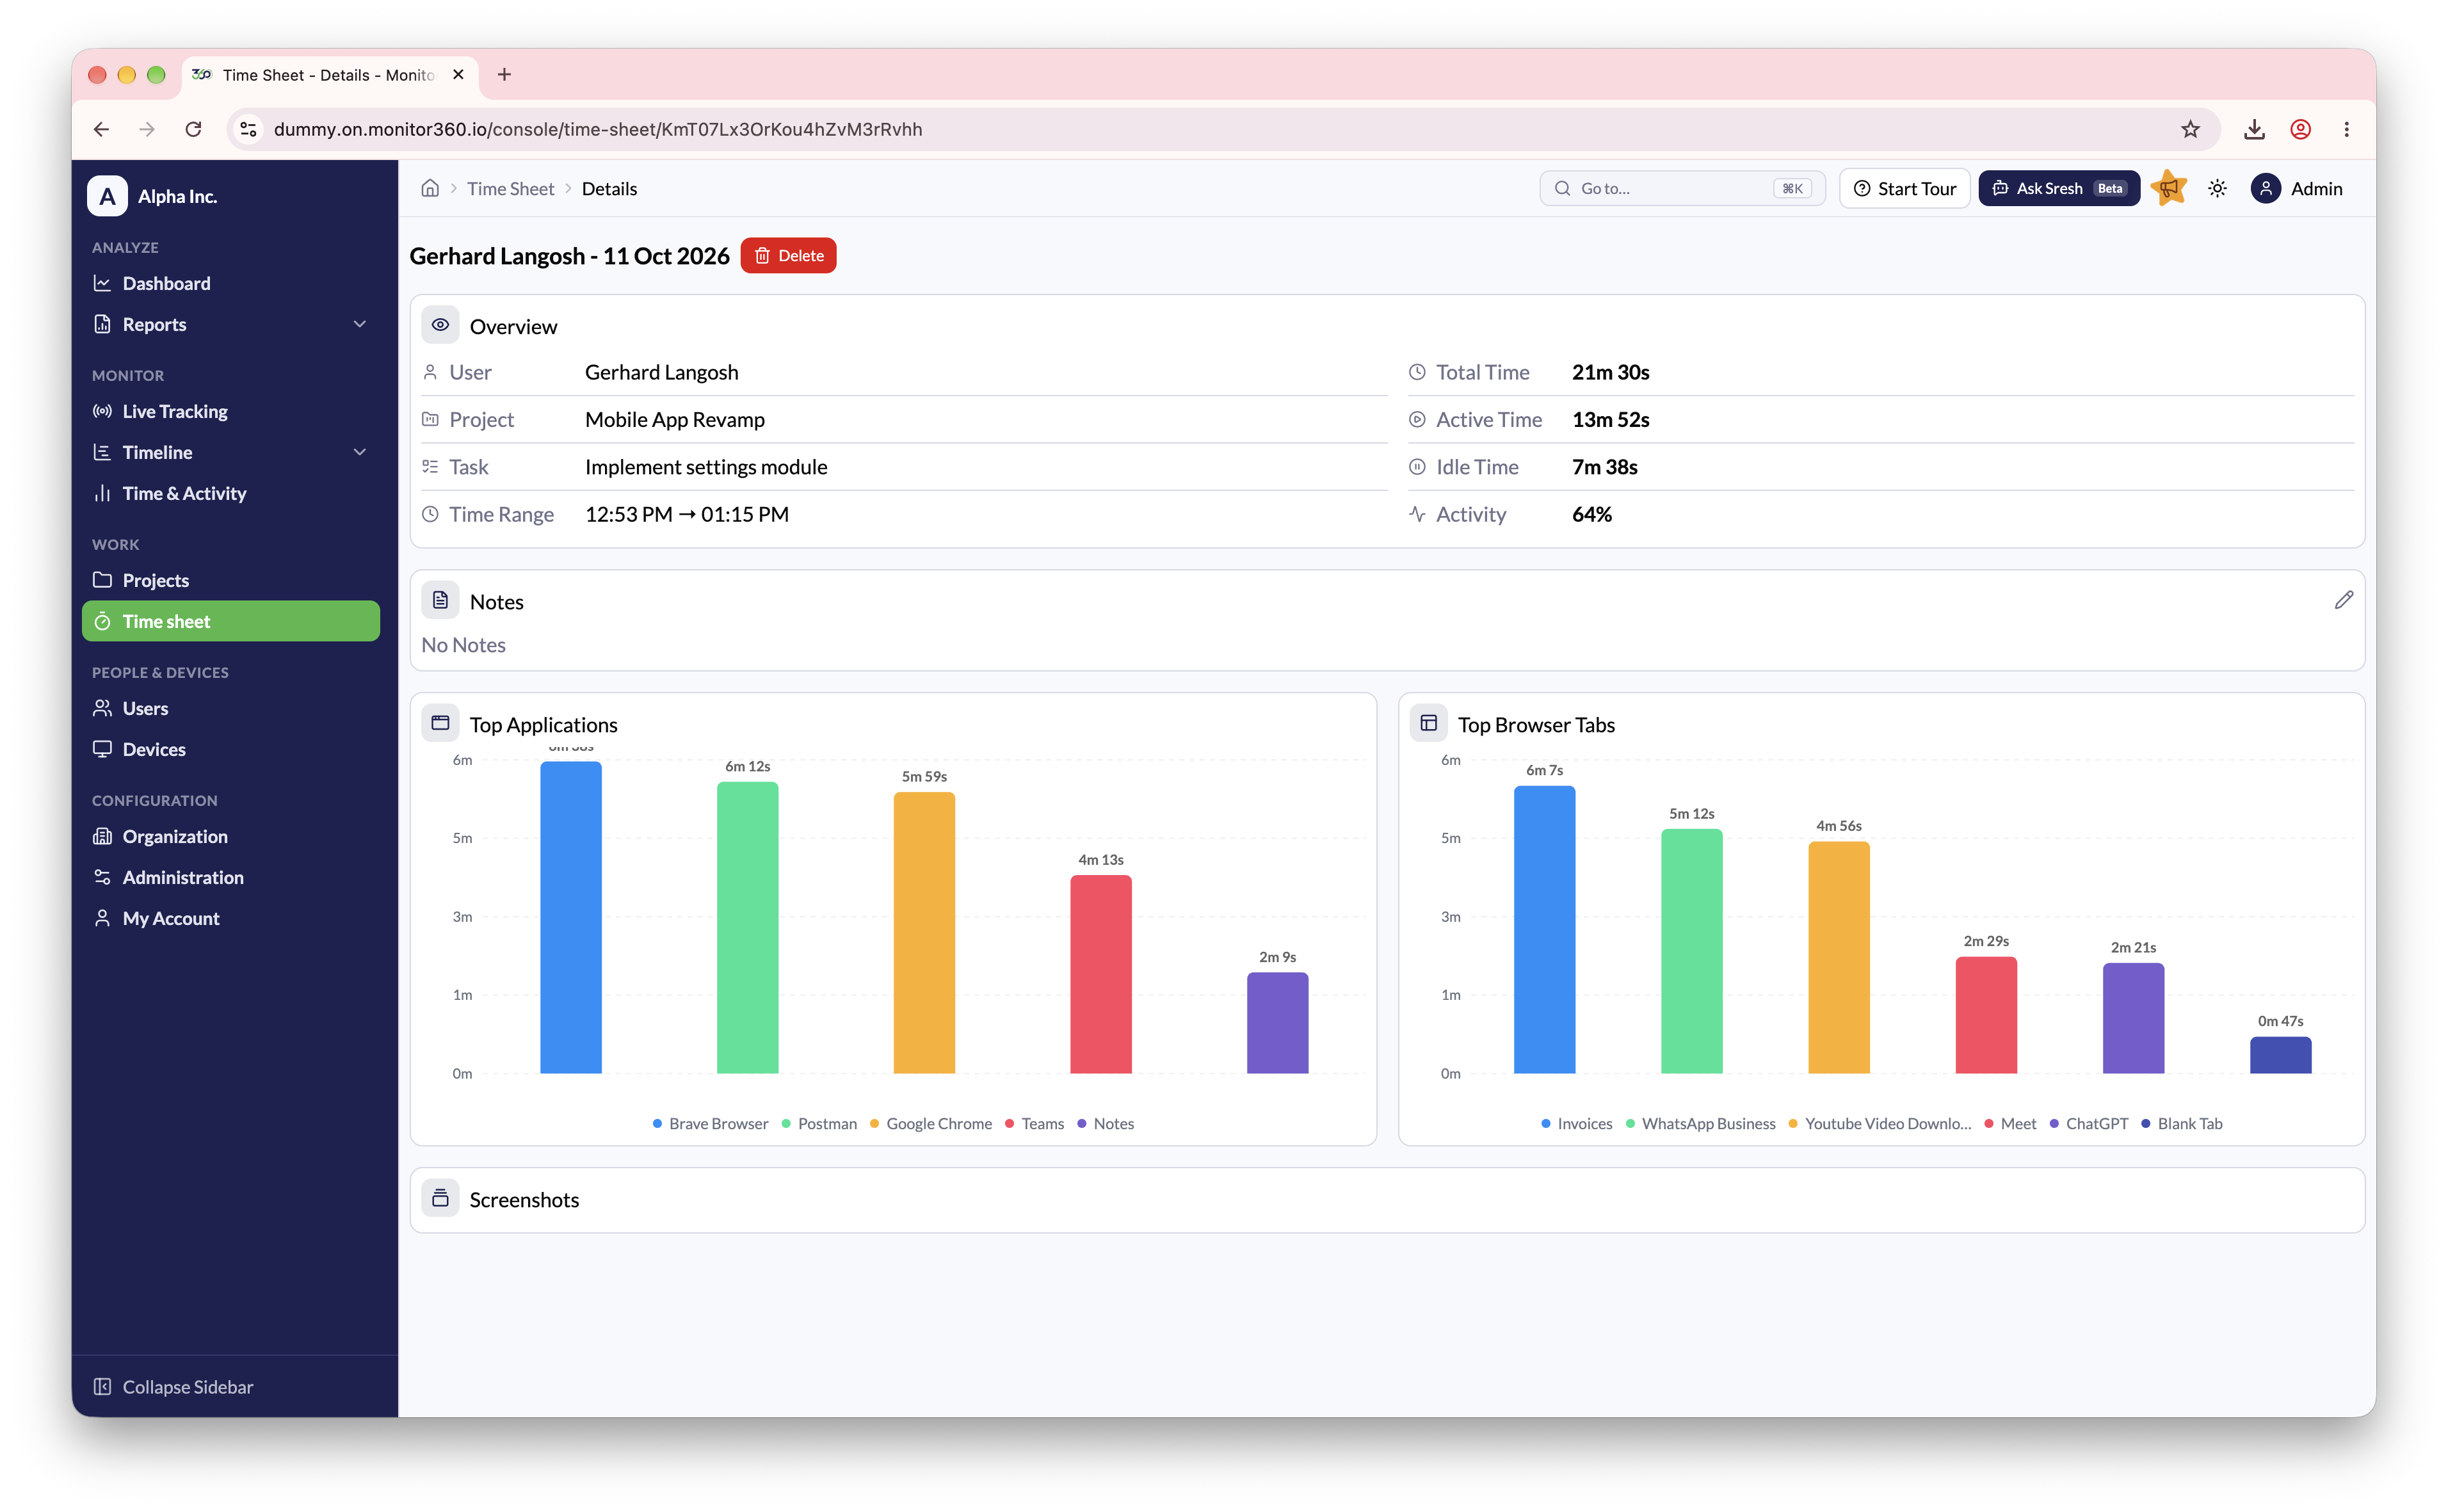View site information icon in address bar
The width and height of the screenshot is (2448, 1512).
(248, 129)
